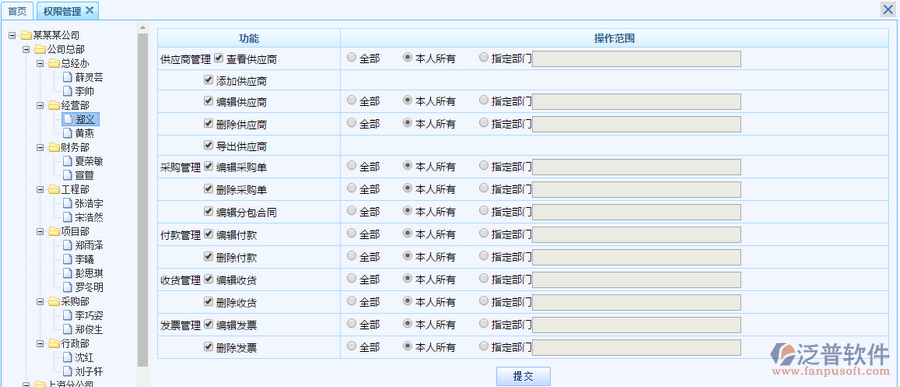Viewport: 900px width, 387px height.
Task: Choose 指定部门 radio for 删除发票
Action: click(484, 346)
